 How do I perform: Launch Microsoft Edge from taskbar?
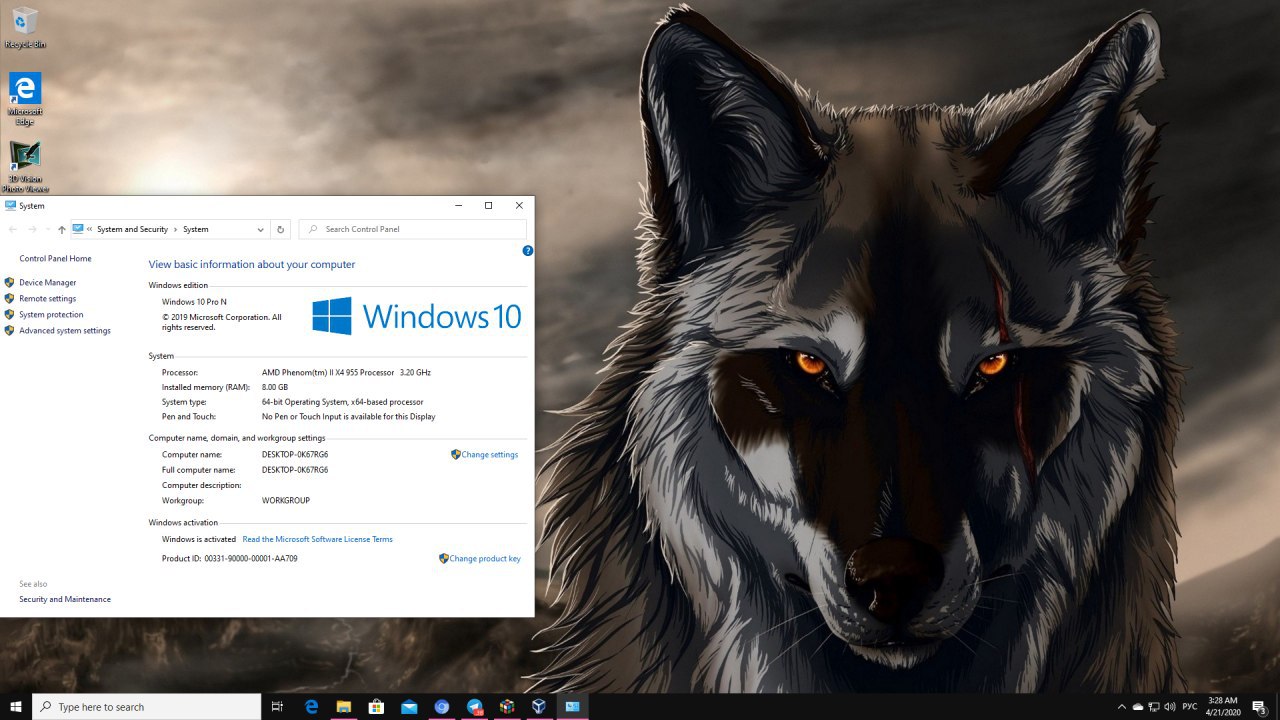311,706
